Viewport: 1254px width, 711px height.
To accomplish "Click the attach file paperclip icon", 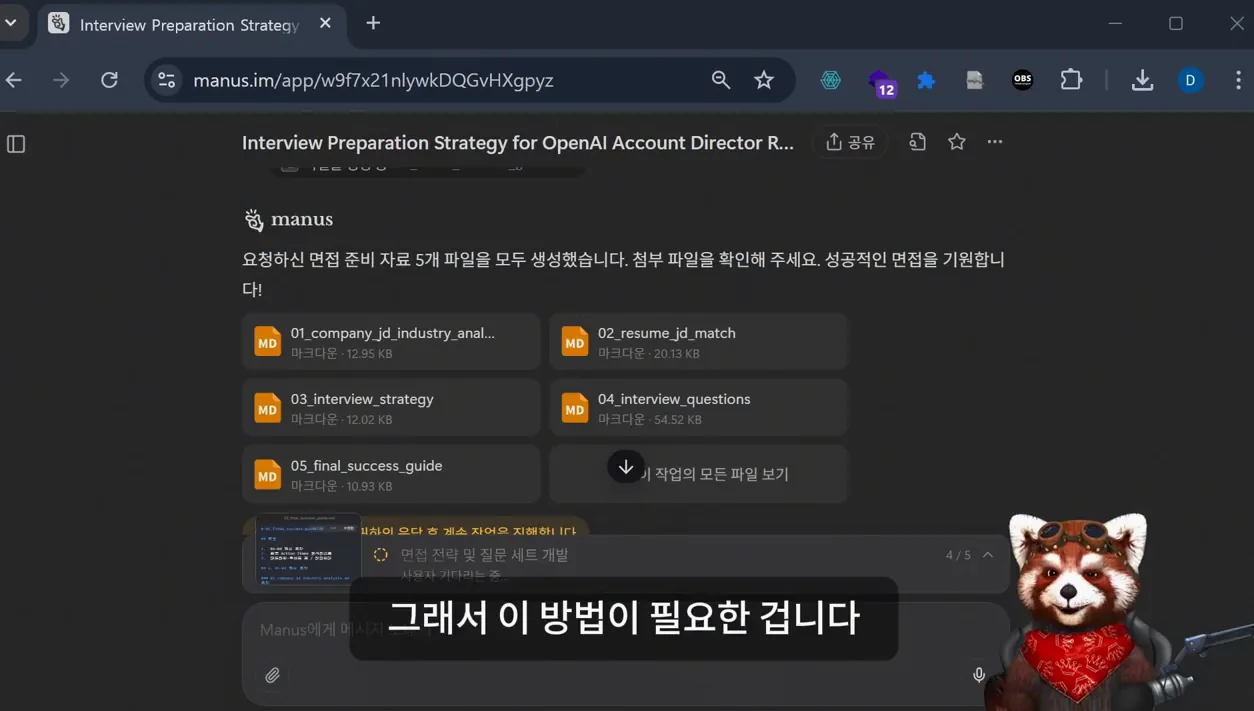I will [272, 676].
